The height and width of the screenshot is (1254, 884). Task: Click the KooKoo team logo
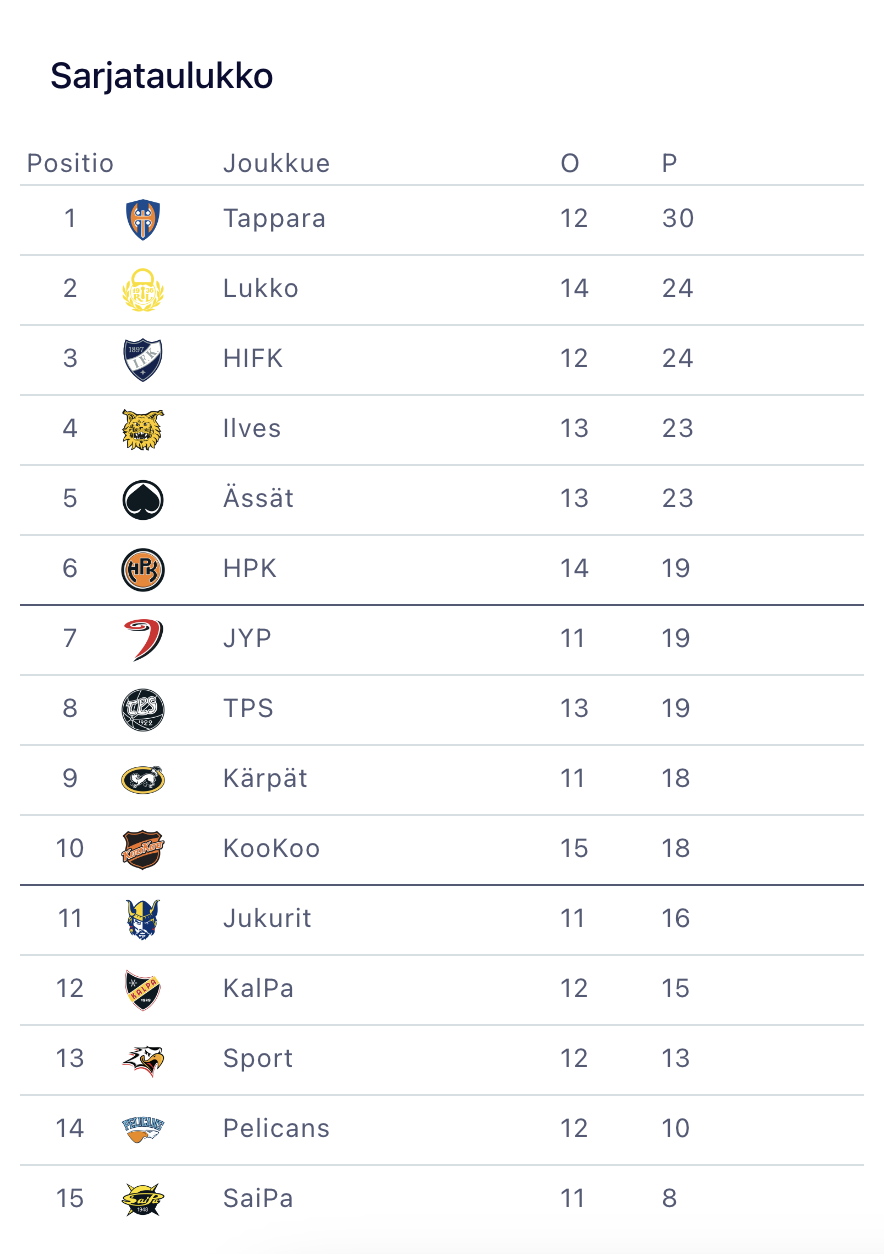(x=143, y=849)
